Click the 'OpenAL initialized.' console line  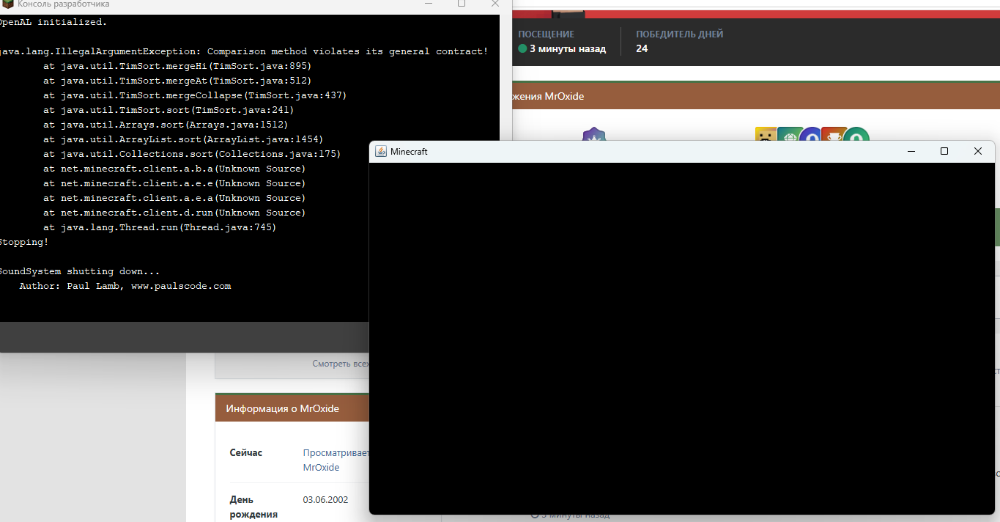[x=53, y=22]
